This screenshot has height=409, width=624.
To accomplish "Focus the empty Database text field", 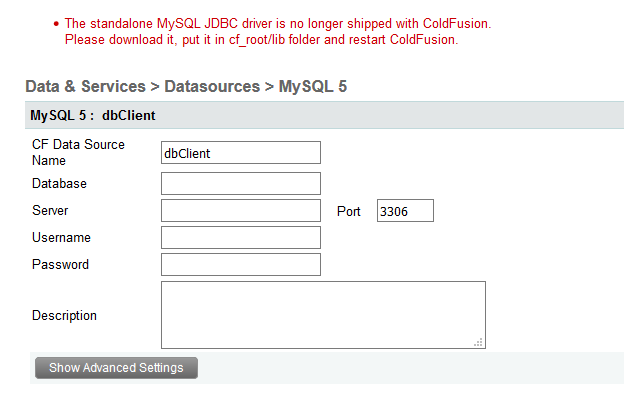I will (x=241, y=183).
